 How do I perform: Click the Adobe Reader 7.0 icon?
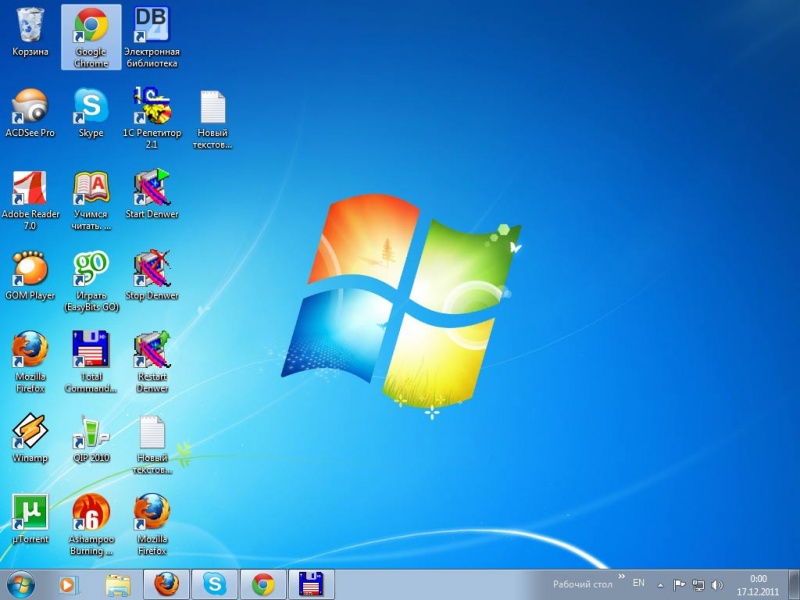(x=30, y=188)
